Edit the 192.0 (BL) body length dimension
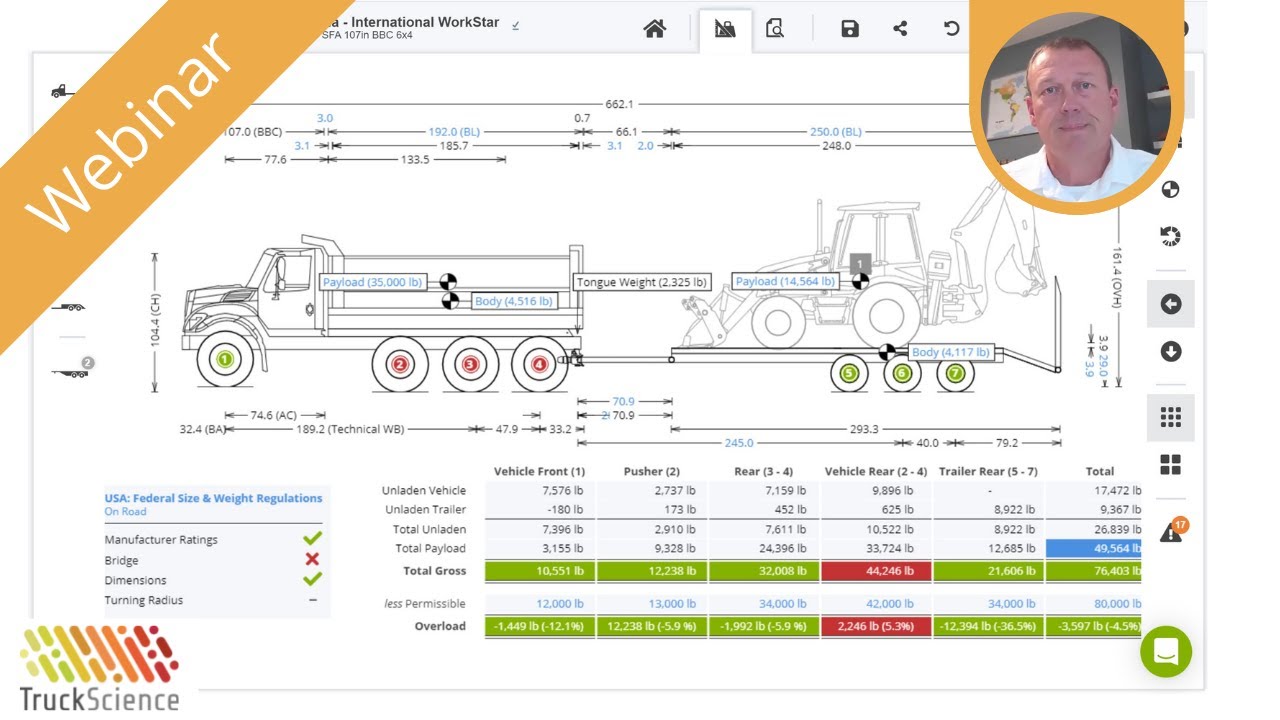Image resolution: width=1280 pixels, height=720 pixels. (x=456, y=131)
